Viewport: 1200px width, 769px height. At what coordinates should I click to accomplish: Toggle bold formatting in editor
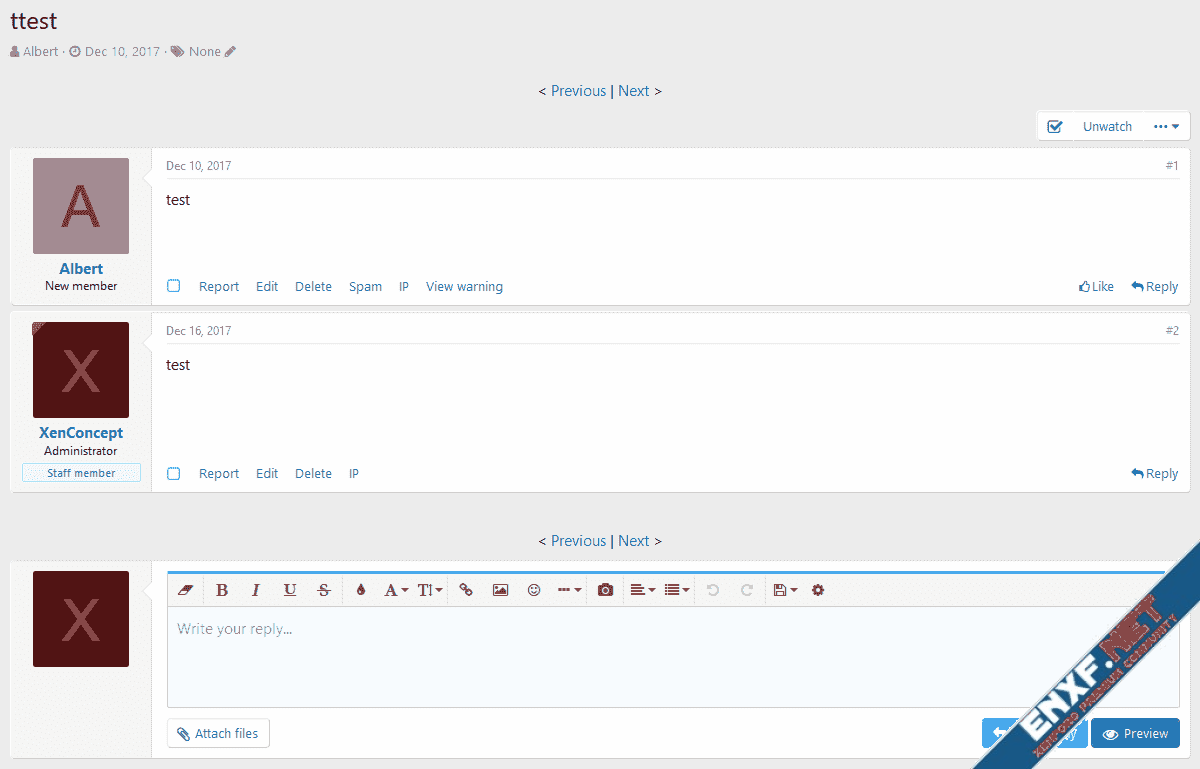click(x=222, y=590)
